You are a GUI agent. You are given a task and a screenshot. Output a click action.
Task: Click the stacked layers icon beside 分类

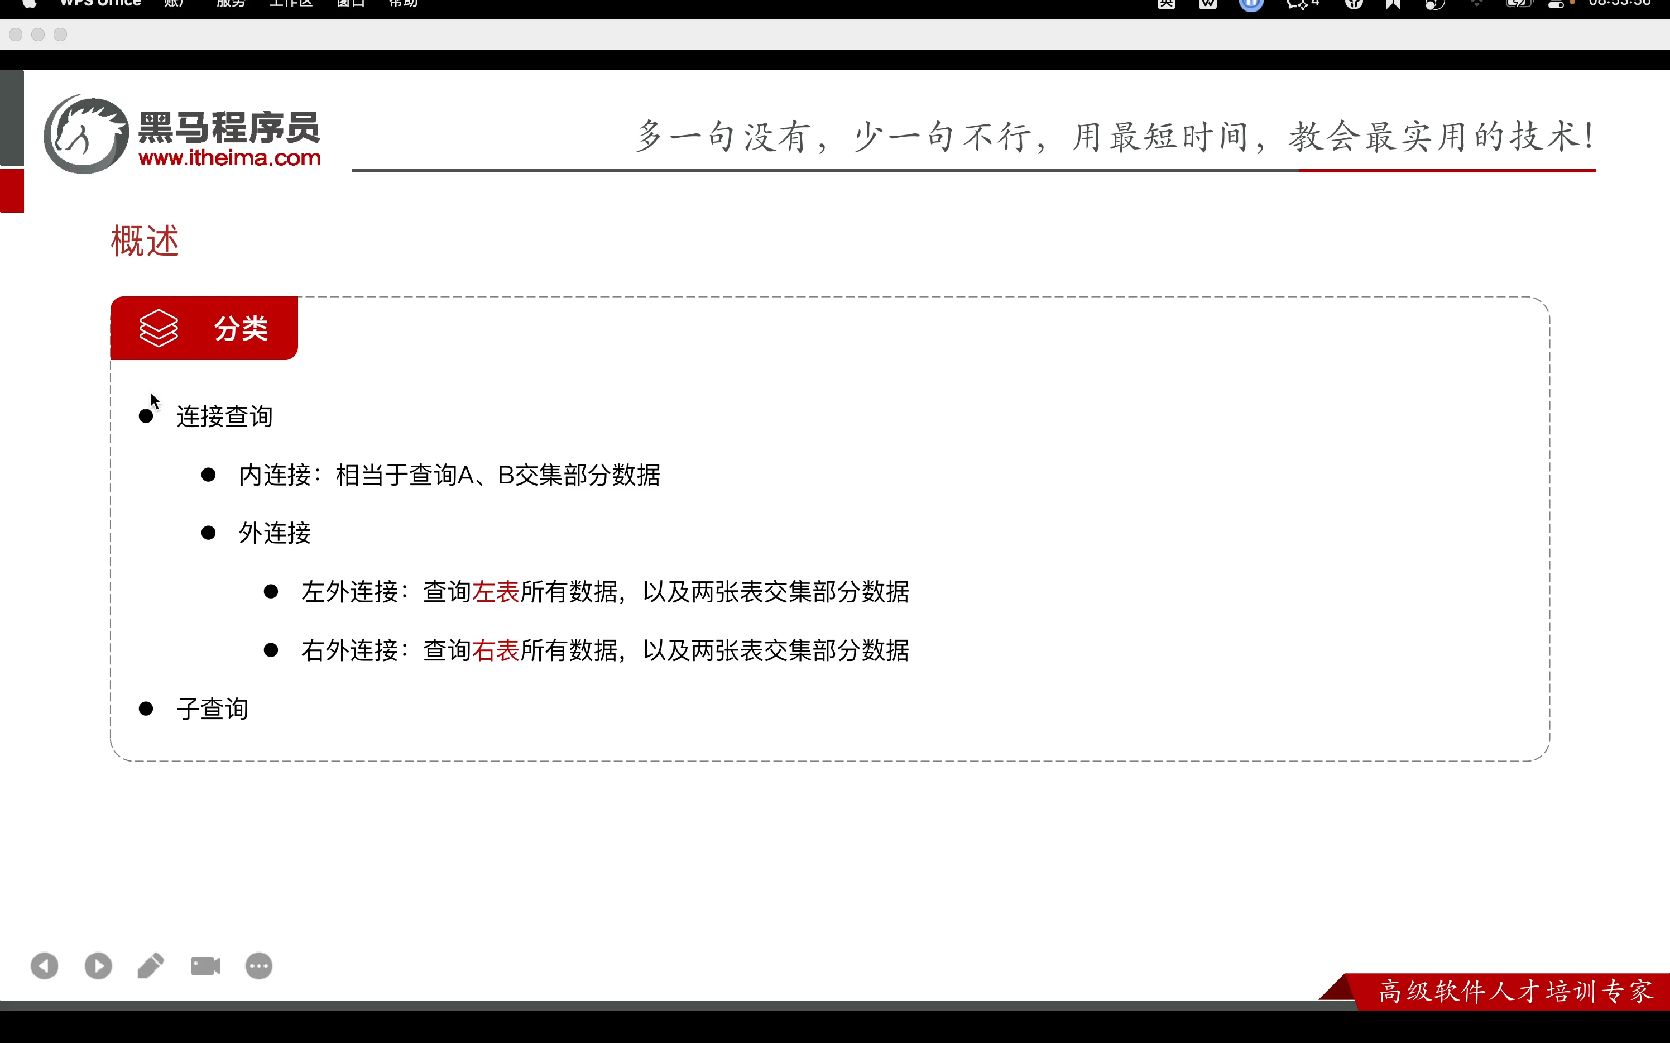click(x=158, y=328)
